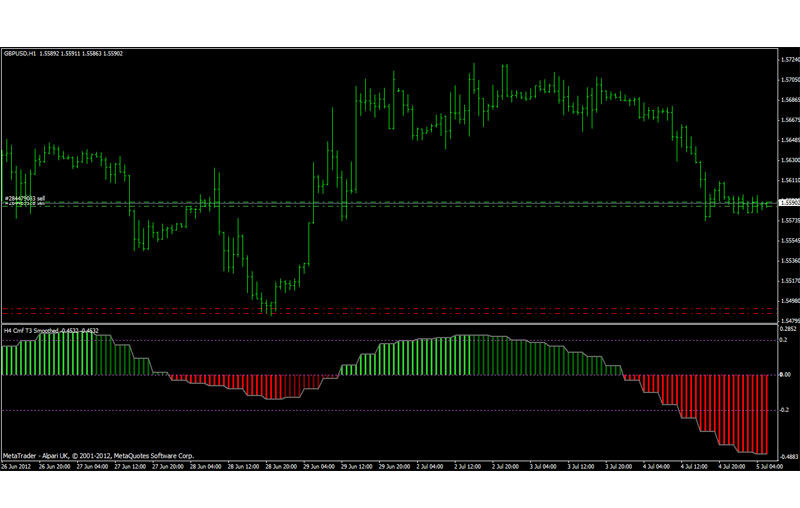The image size is (800, 508).
Task: Click the 0.00 indicator zero level label
Action: (785, 375)
